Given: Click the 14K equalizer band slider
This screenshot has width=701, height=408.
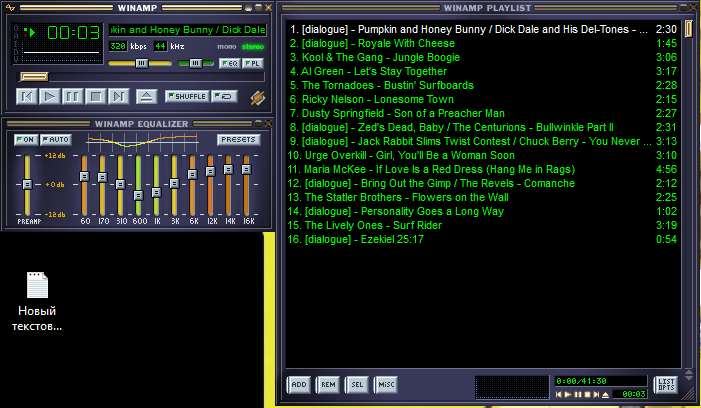Looking at the screenshot, I should click(x=228, y=169).
